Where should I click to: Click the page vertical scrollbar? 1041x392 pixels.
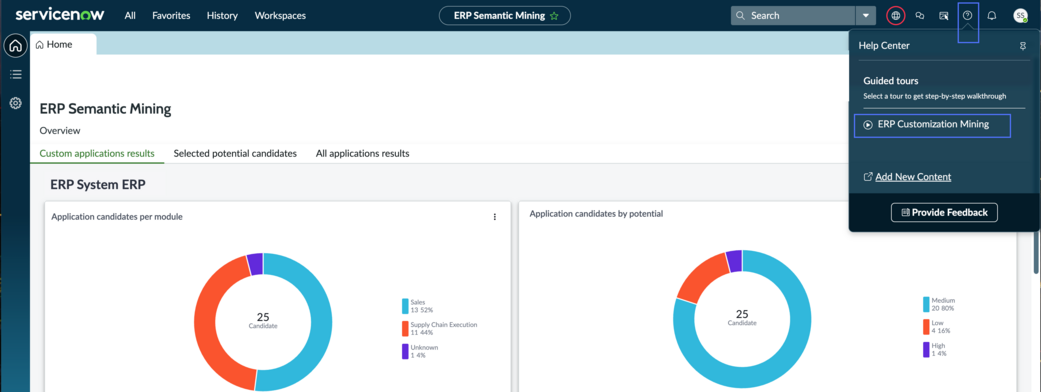[1036, 252]
